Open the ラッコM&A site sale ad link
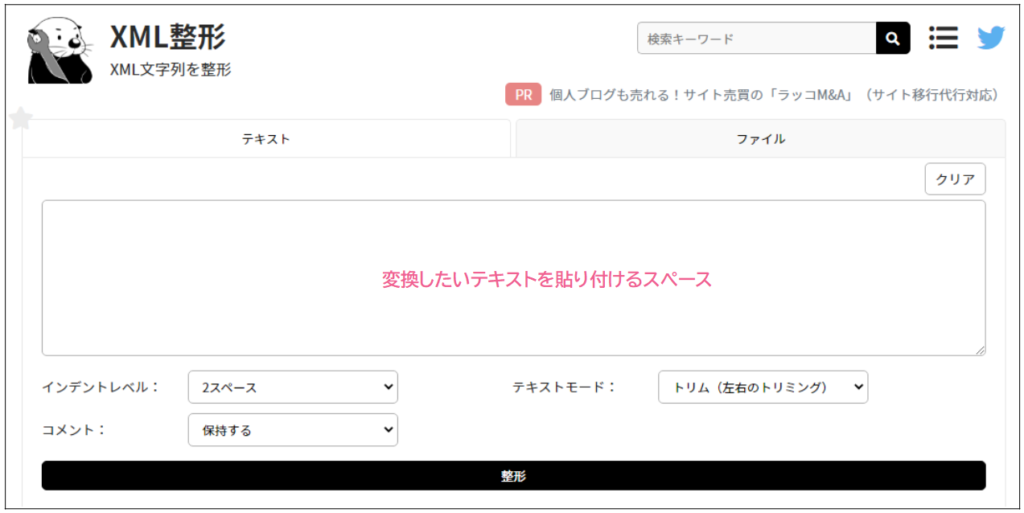 coord(773,95)
